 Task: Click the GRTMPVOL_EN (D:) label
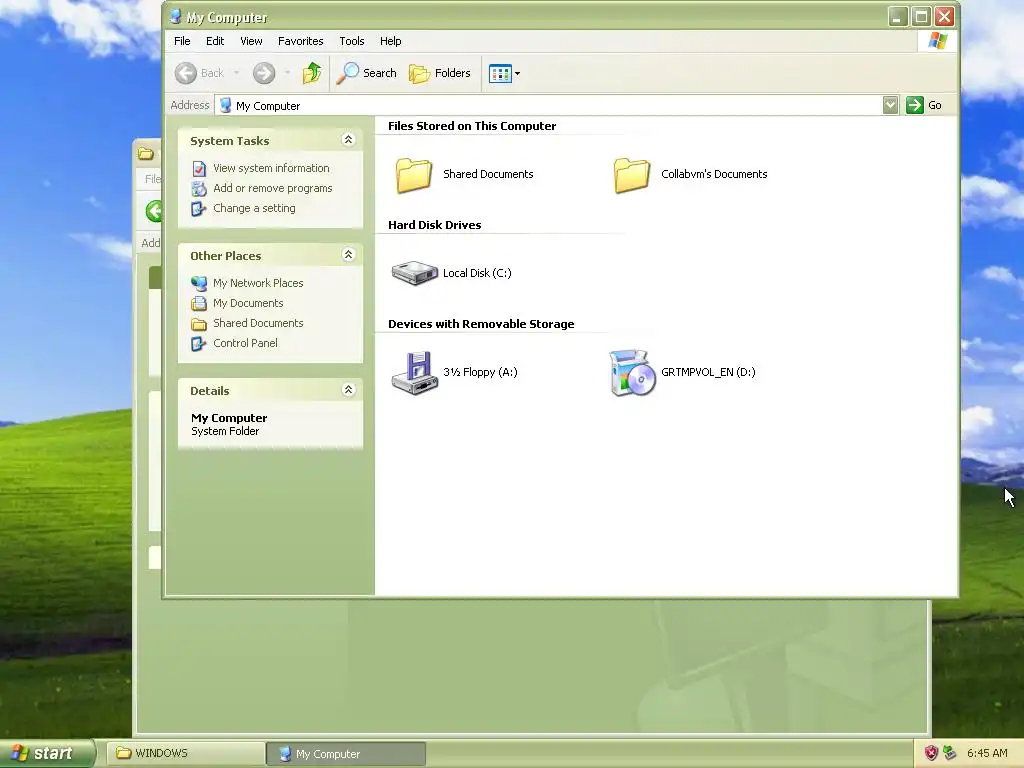point(708,372)
